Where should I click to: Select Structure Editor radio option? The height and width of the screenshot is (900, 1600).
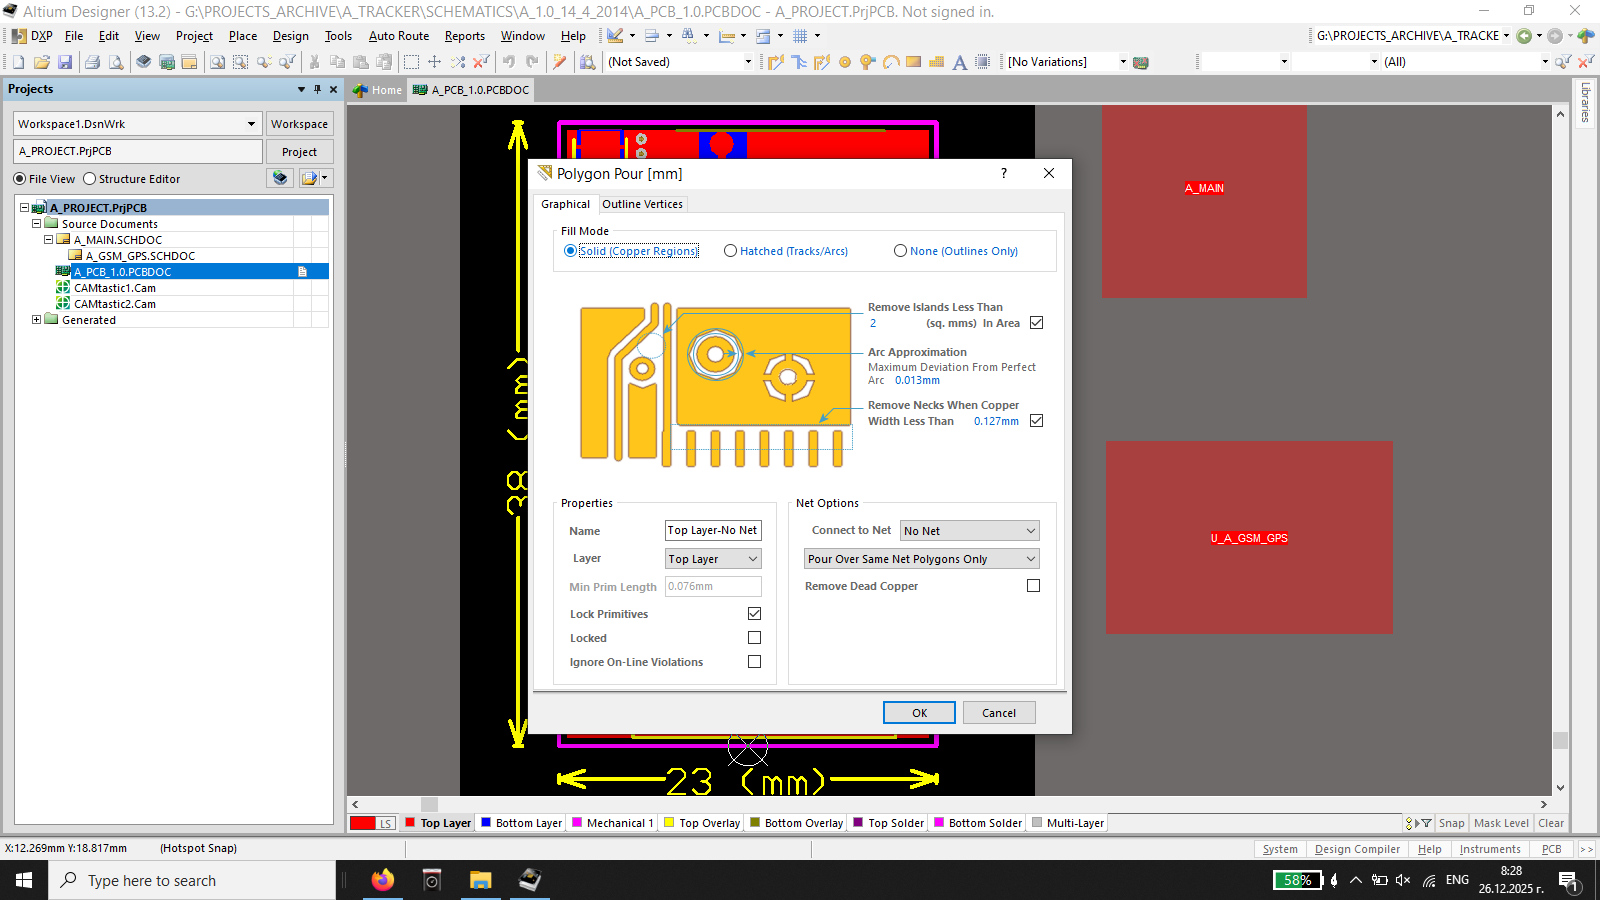pos(89,179)
